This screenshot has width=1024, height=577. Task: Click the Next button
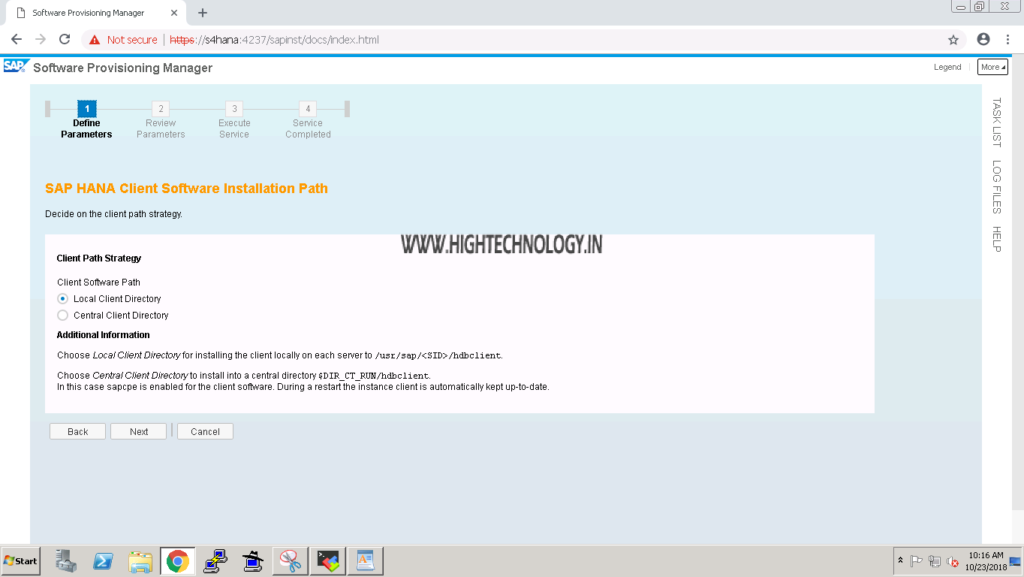pos(138,431)
